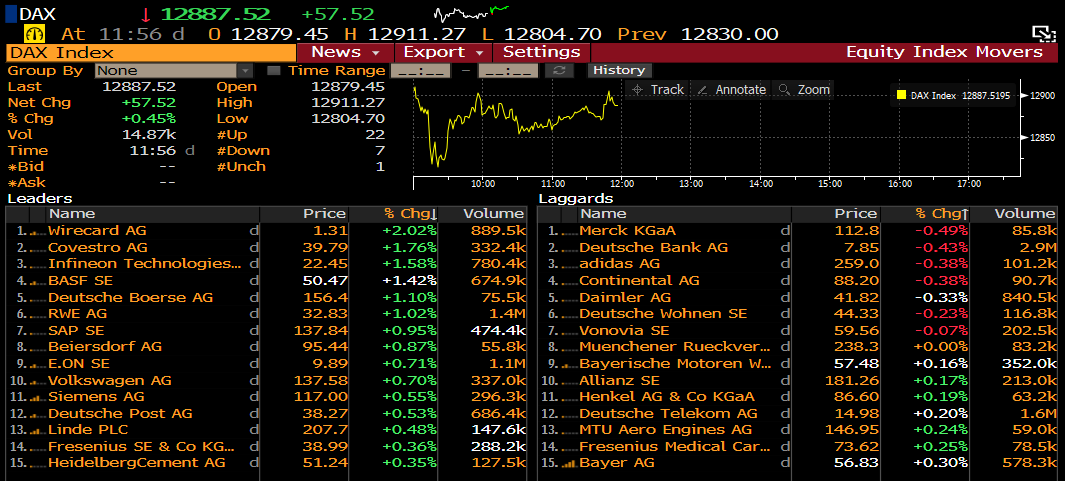Image resolution: width=1065 pixels, height=481 pixels.
Task: Click Laggards Price column header
Action: point(835,214)
